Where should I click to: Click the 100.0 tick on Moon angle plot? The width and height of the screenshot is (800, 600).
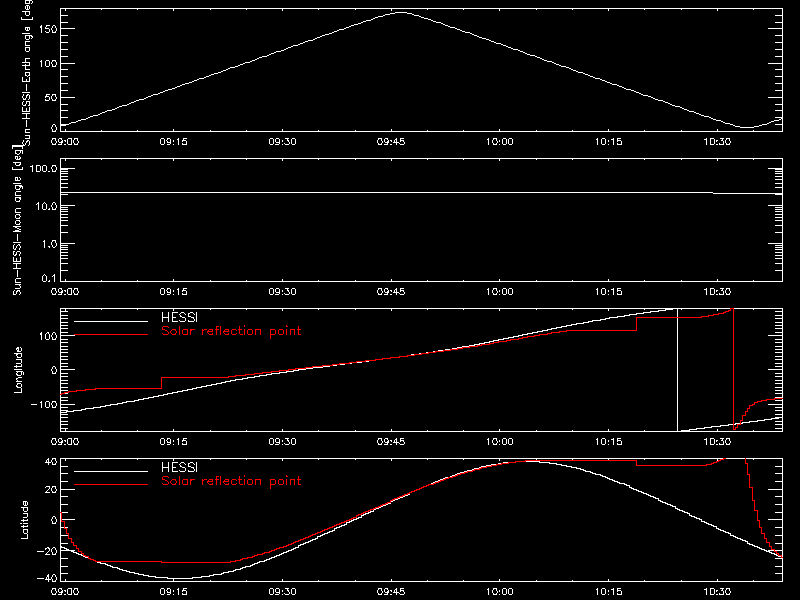(x=43, y=168)
